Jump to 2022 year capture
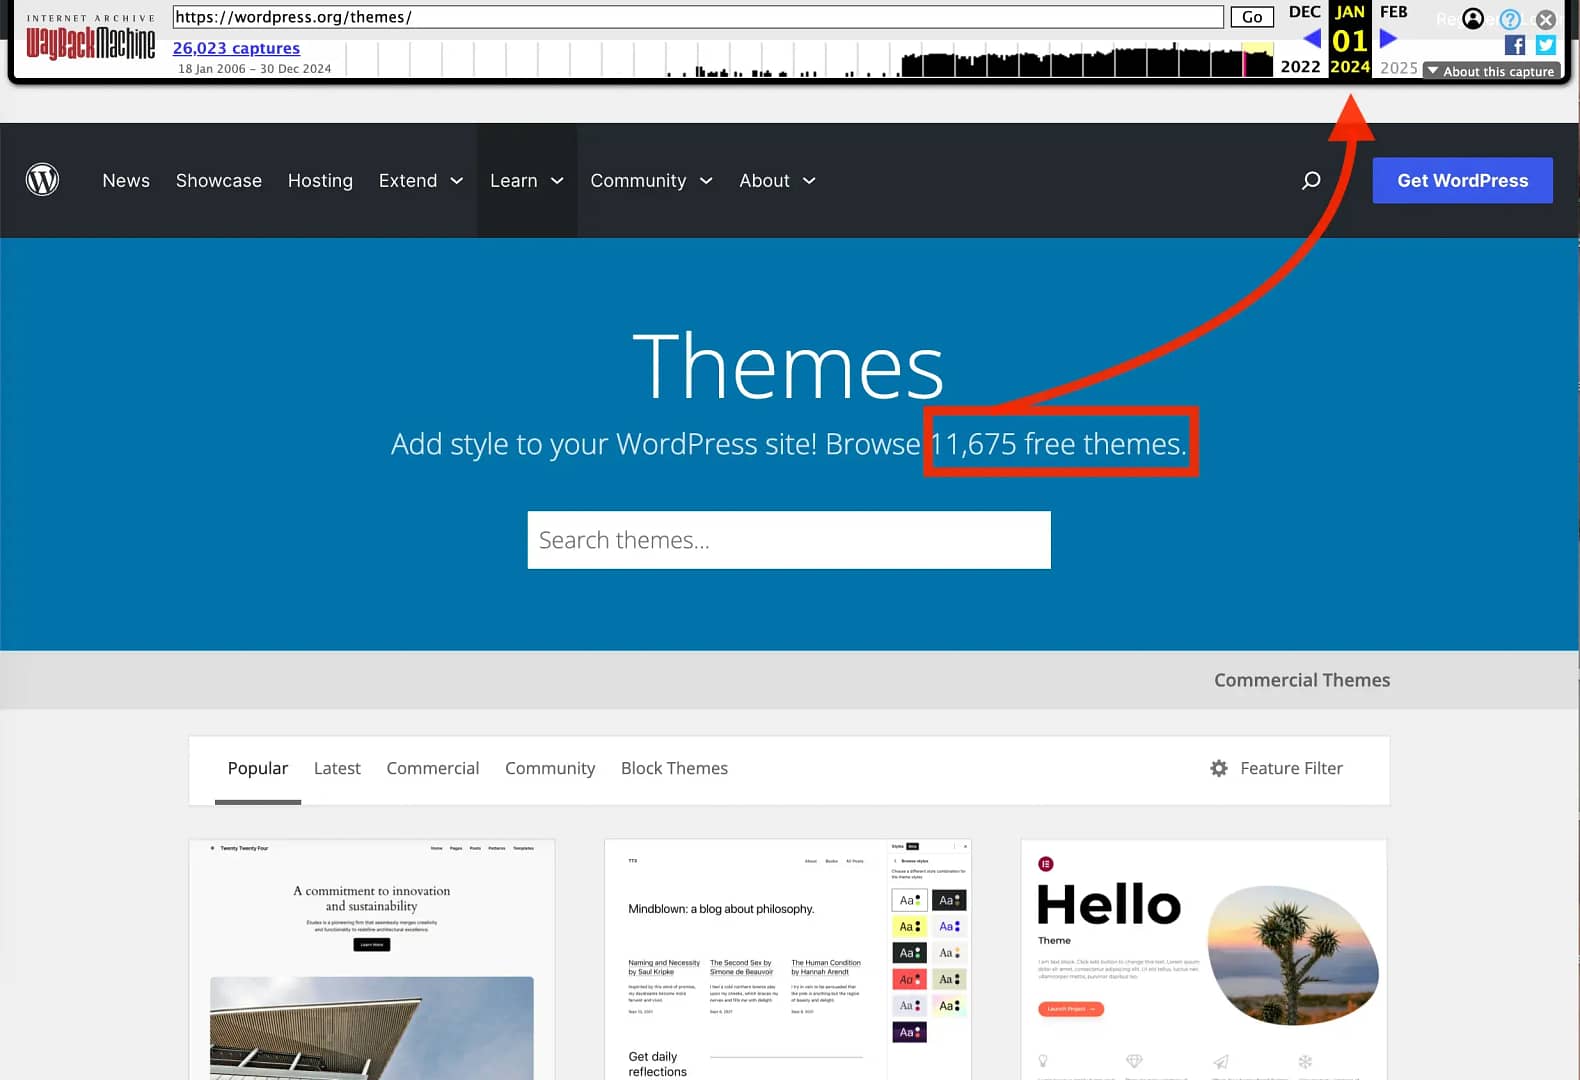The width and height of the screenshot is (1580, 1080). tap(1300, 67)
